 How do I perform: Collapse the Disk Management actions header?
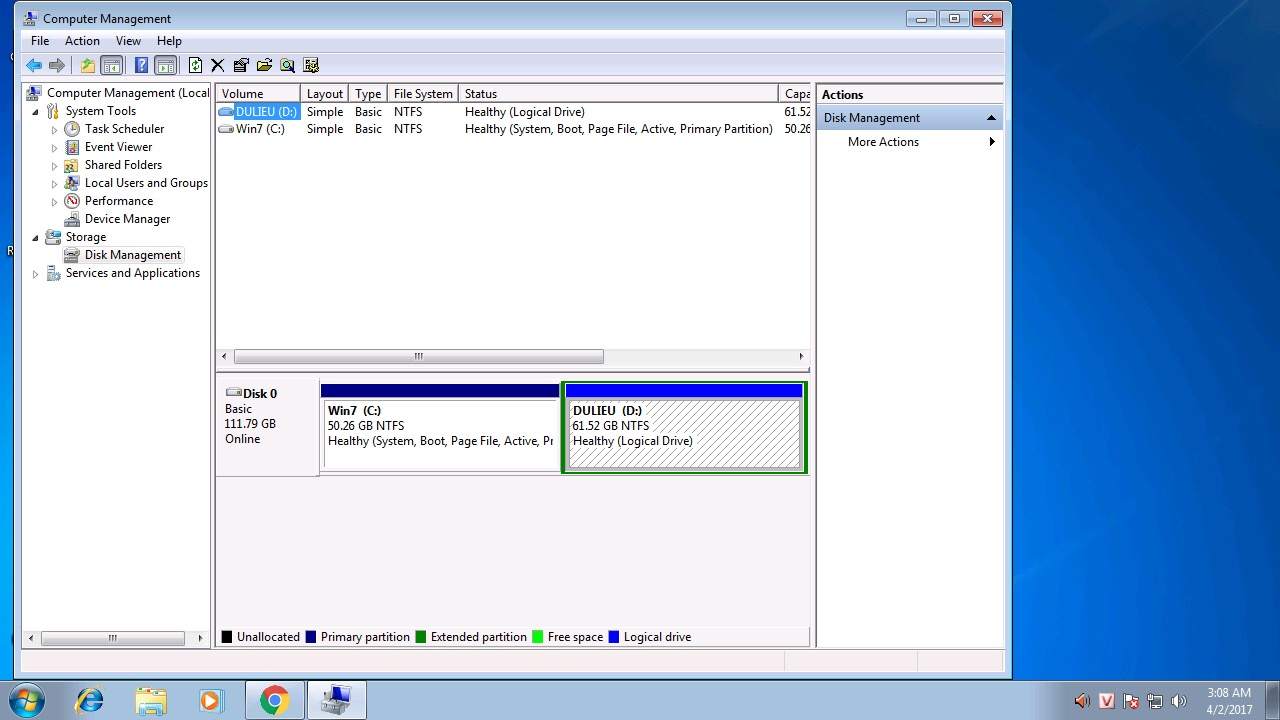(x=991, y=118)
